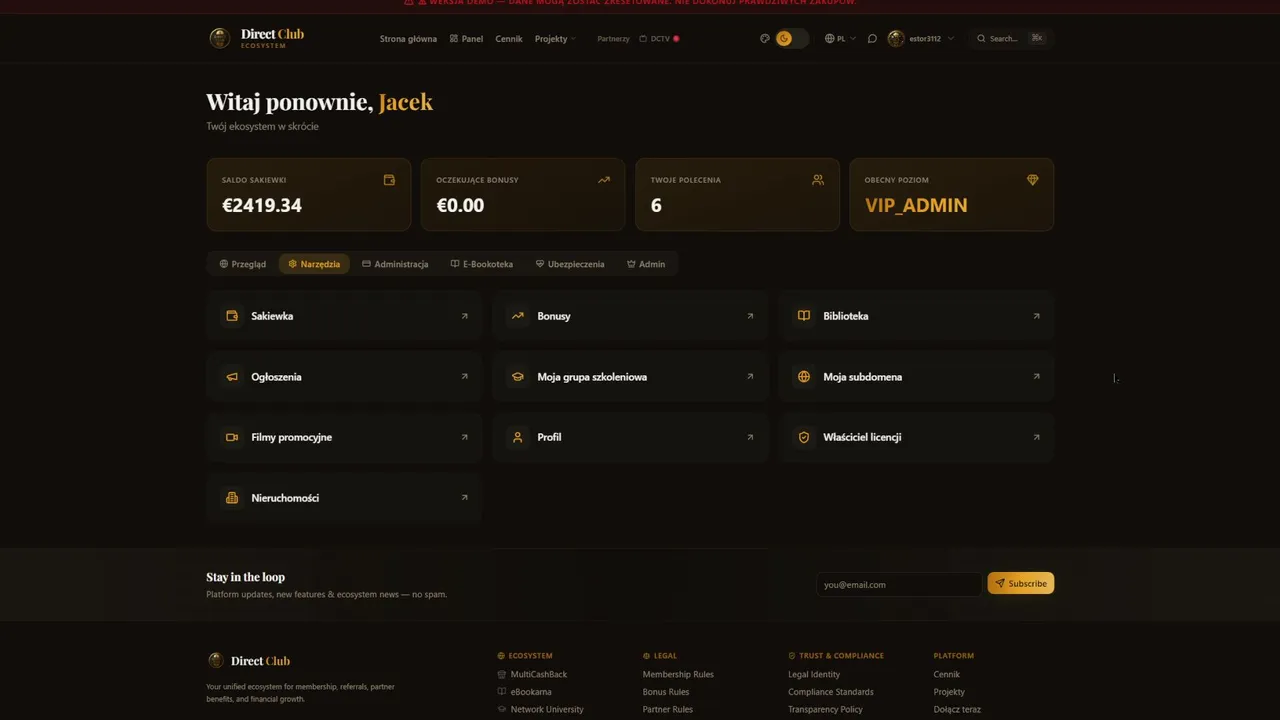Click the €2419.34 wallet balance value
The width and height of the screenshot is (1280, 720).
click(262, 205)
